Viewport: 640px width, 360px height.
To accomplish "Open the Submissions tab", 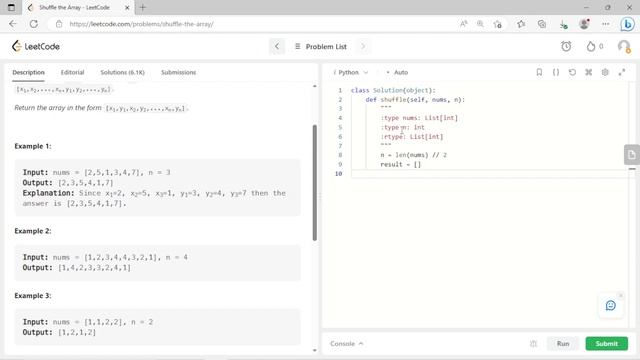I will (x=178, y=72).
